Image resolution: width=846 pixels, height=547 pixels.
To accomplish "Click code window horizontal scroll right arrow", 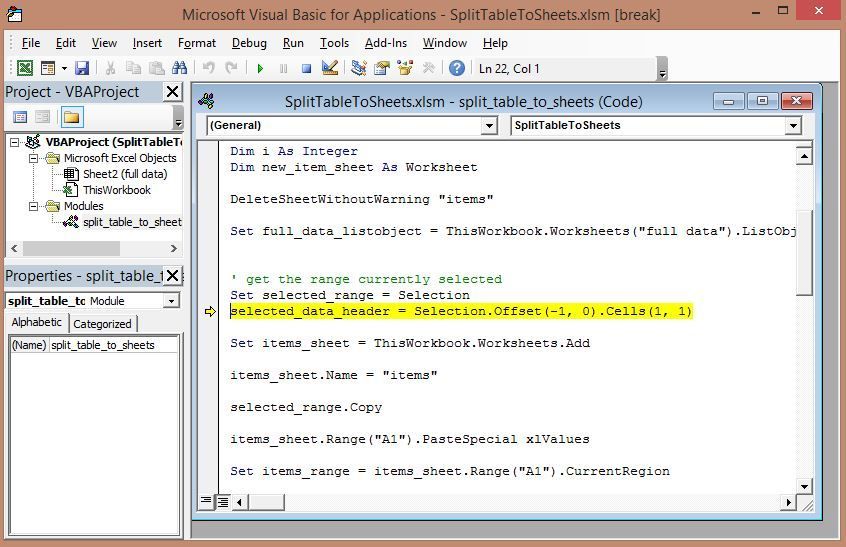I will tap(789, 502).
